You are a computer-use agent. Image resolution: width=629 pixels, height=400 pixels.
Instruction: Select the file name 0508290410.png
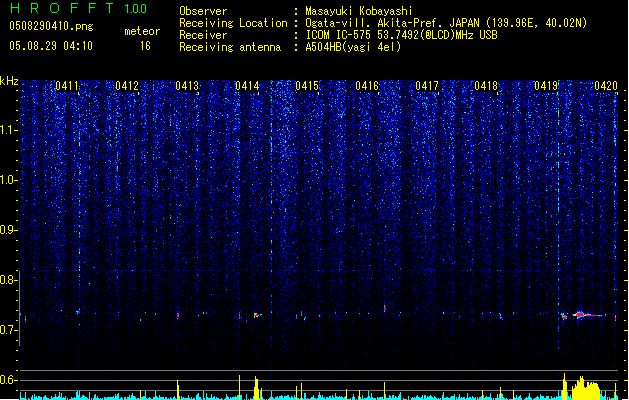point(51,26)
